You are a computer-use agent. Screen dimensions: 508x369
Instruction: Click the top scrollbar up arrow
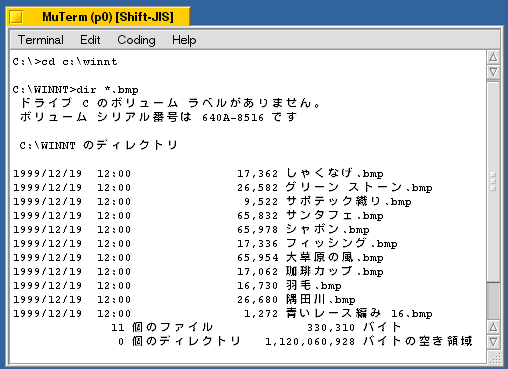[493, 58]
